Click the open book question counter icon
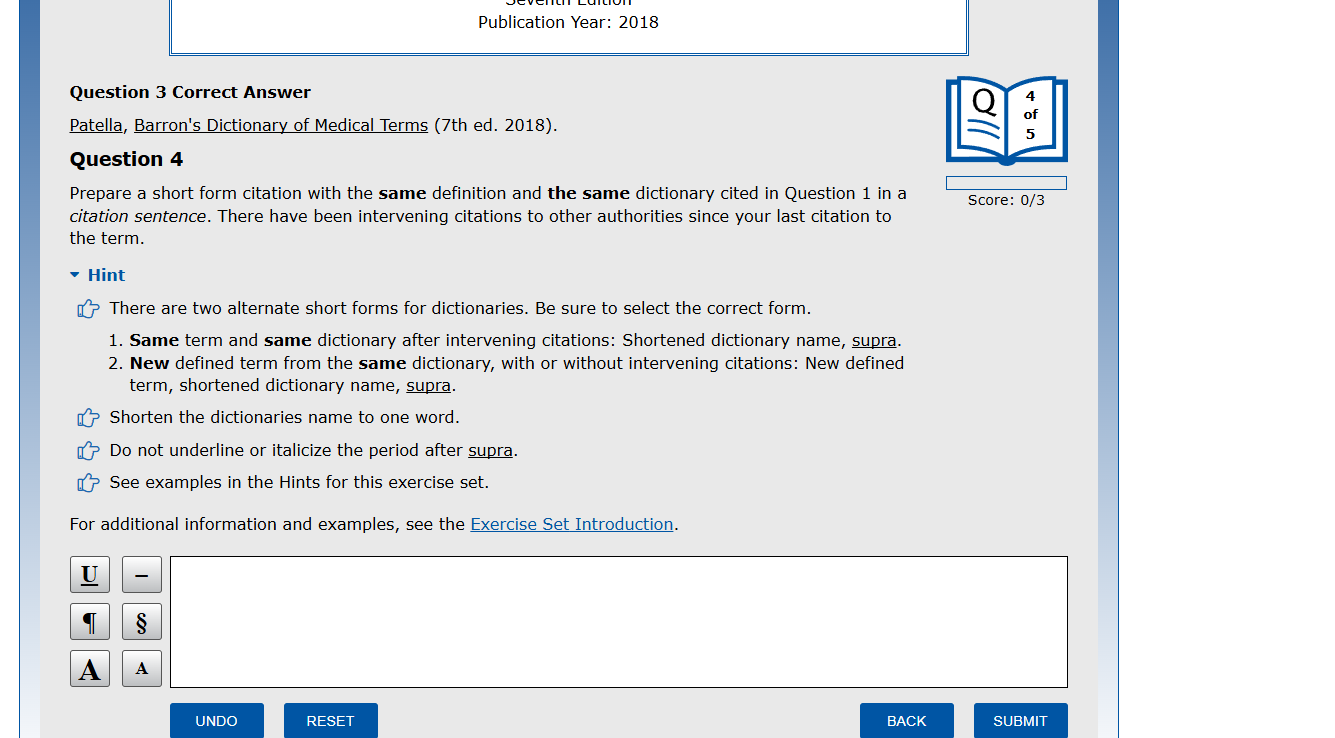This screenshot has height=738, width=1335. click(x=1005, y=120)
